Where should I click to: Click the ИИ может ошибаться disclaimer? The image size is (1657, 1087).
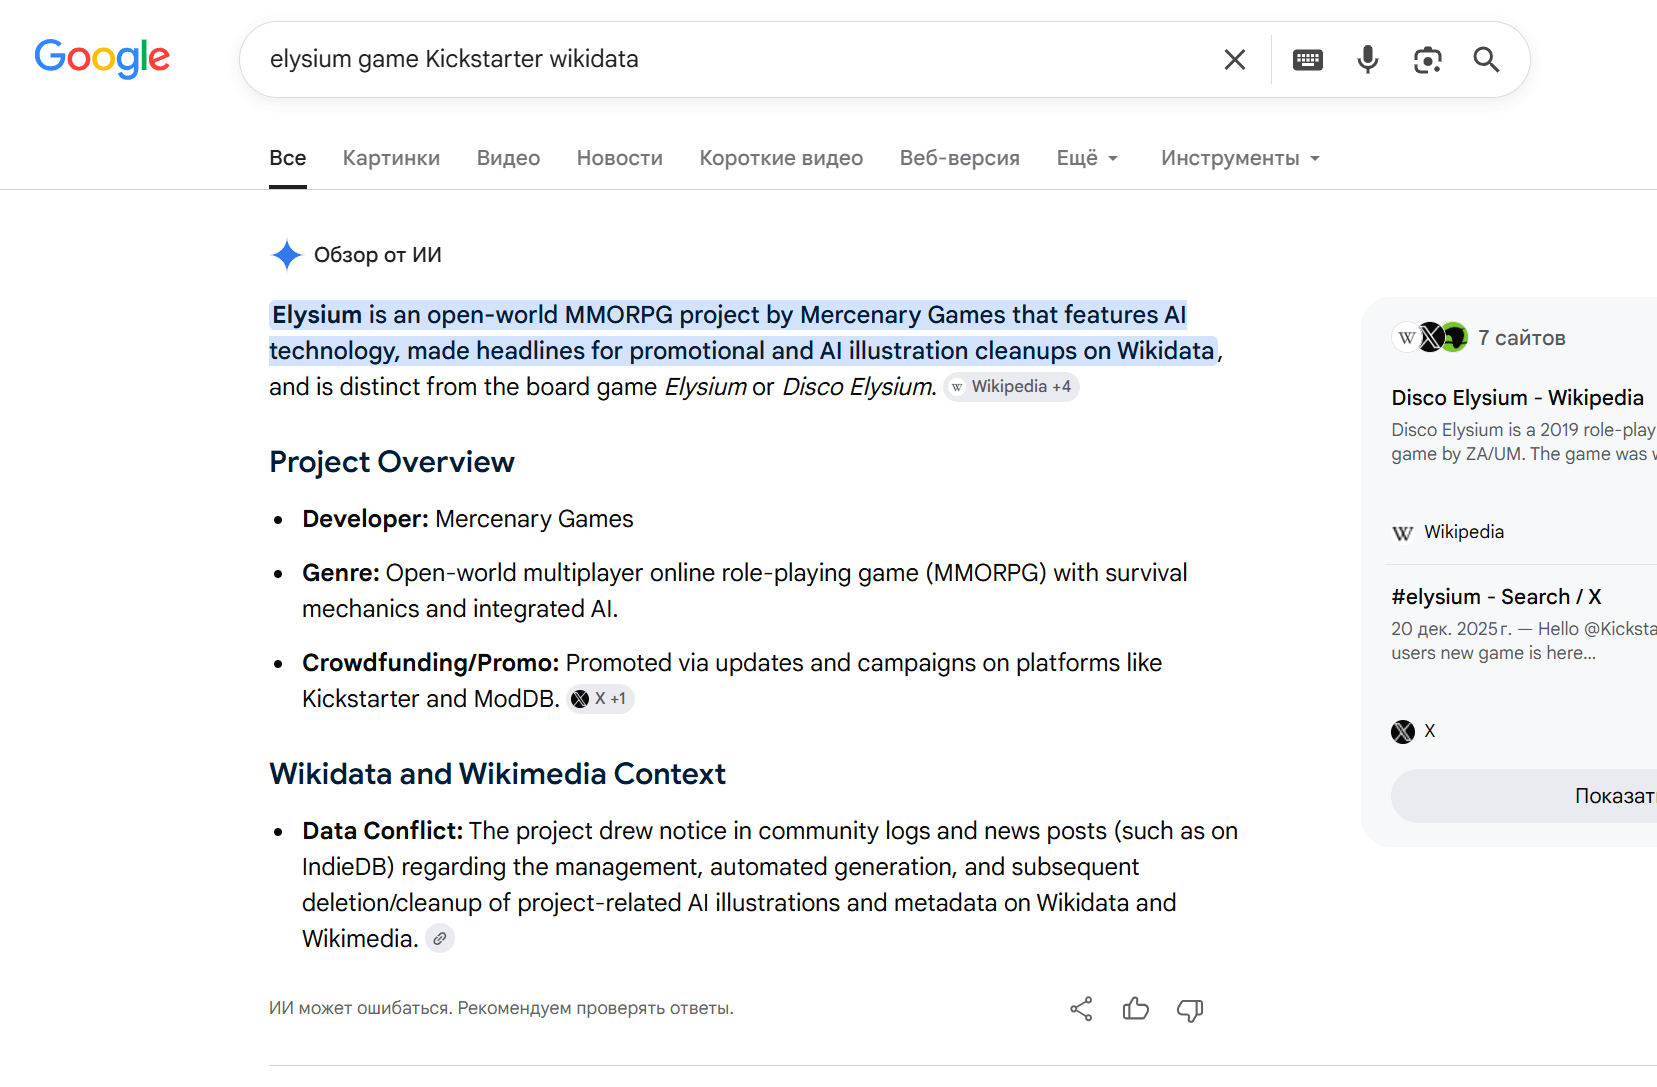point(501,1008)
